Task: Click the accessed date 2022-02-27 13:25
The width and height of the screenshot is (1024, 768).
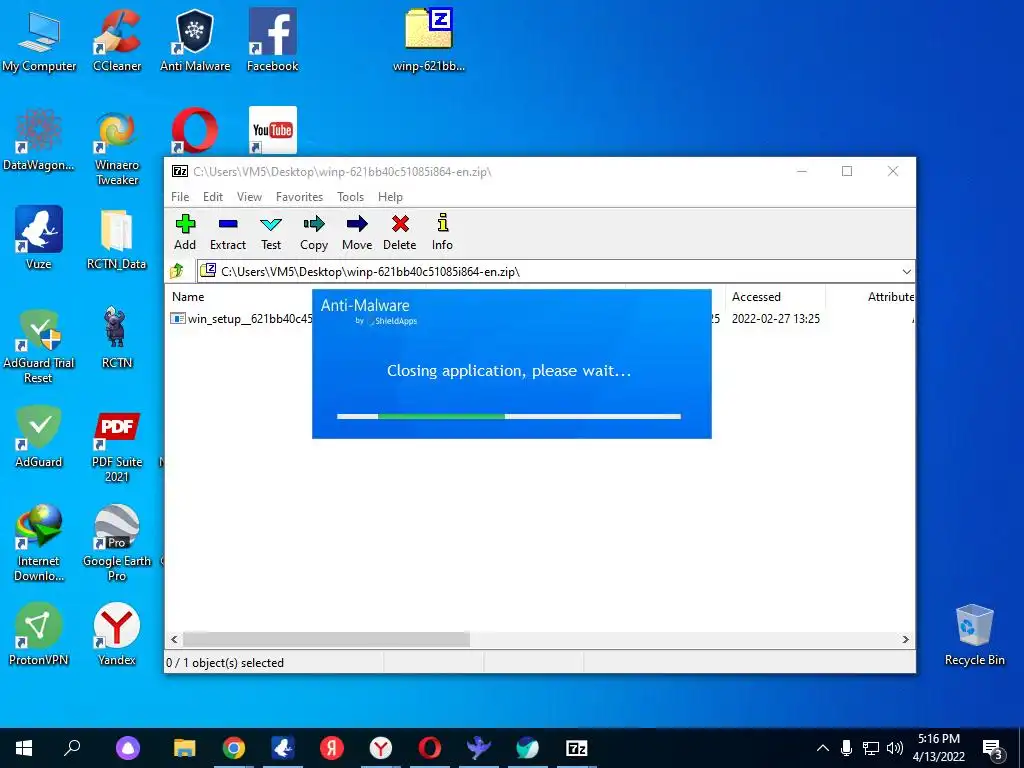Action: pyautogui.click(x=775, y=319)
